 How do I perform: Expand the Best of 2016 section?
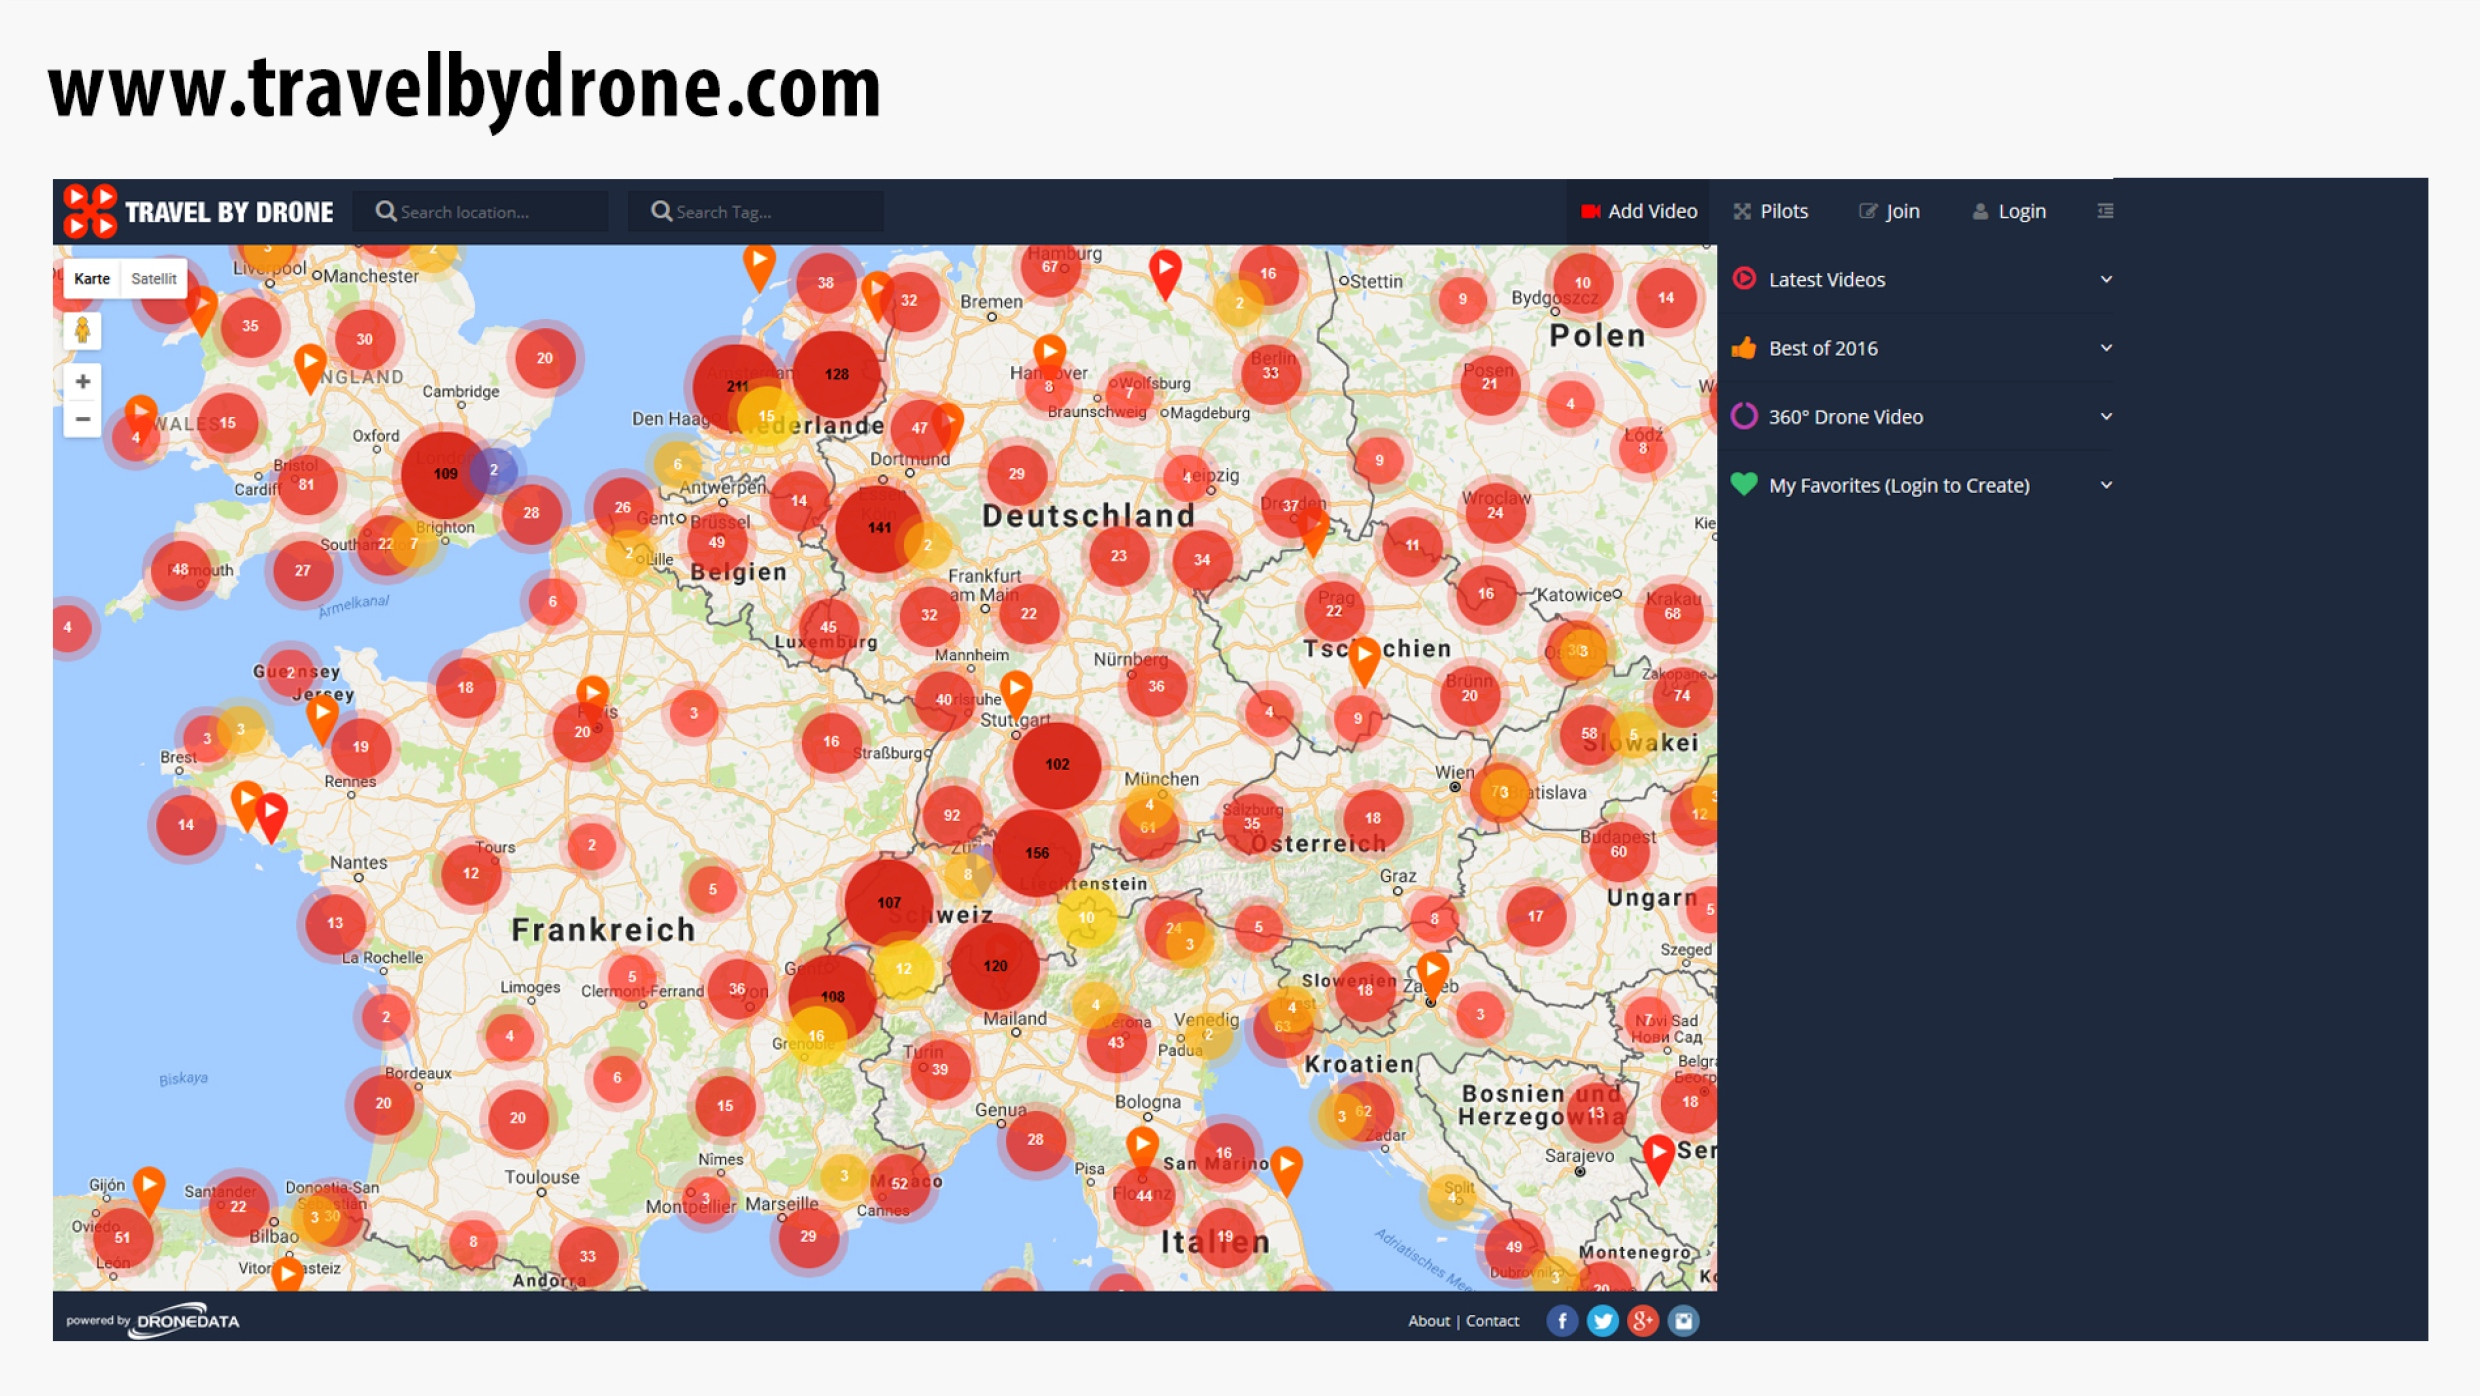(1822, 348)
